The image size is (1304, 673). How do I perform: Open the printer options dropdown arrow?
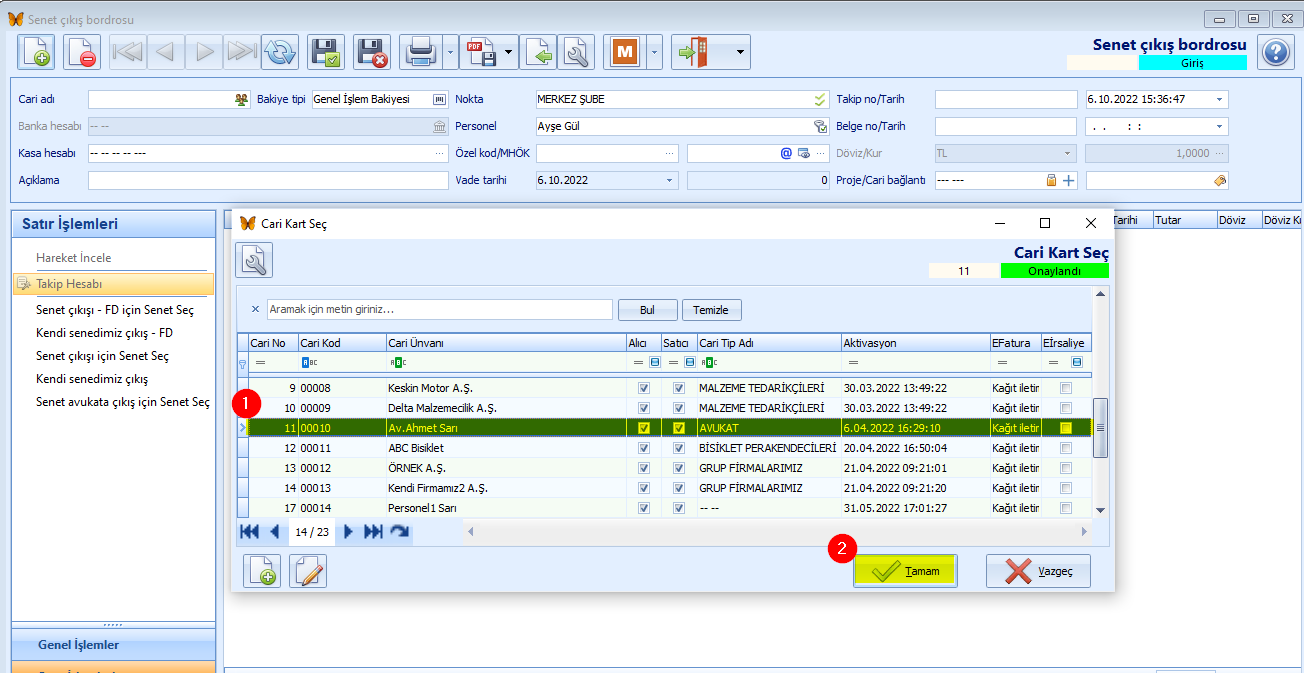(x=449, y=52)
